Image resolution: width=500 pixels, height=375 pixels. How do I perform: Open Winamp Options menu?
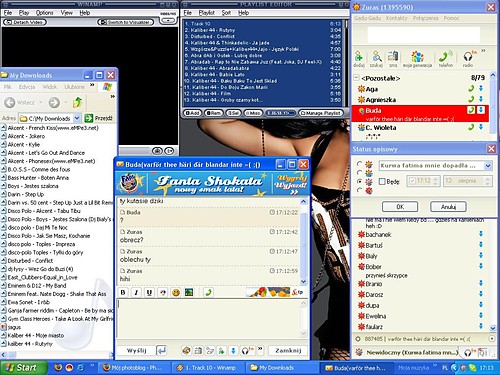(x=44, y=13)
